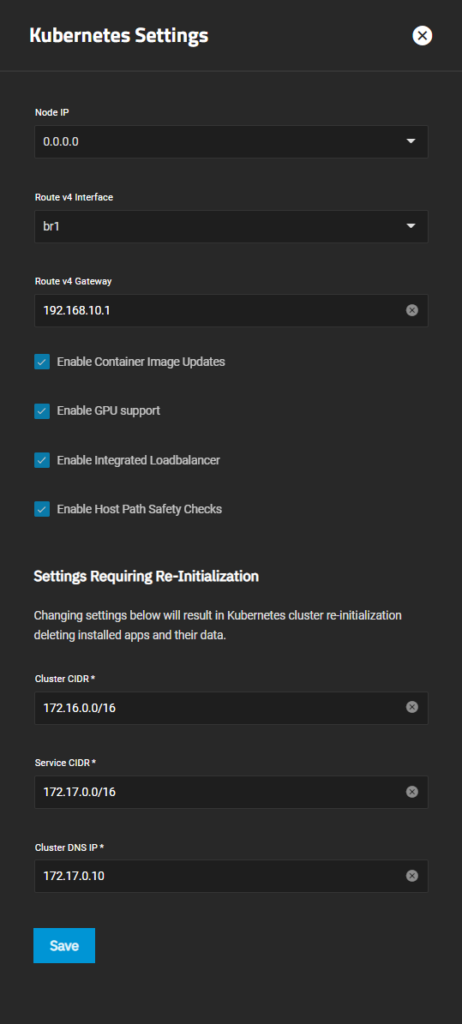462x1024 pixels.
Task: Select the br1 interface combo box
Action: pos(231,226)
